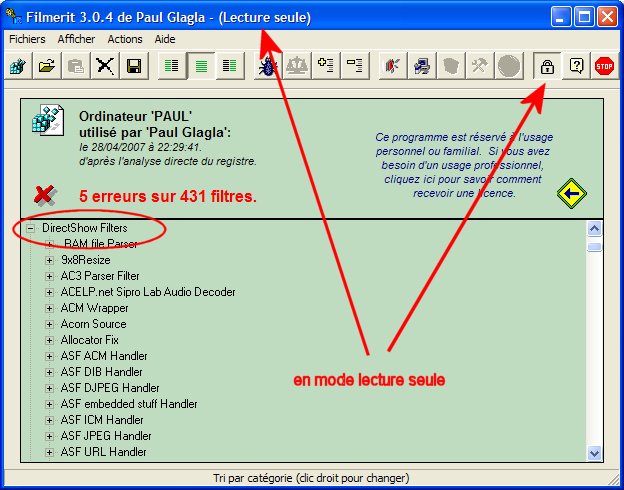Image resolution: width=624 pixels, height=490 pixels.
Task: Expand the ACM Wrapper node
Action: tap(49, 308)
